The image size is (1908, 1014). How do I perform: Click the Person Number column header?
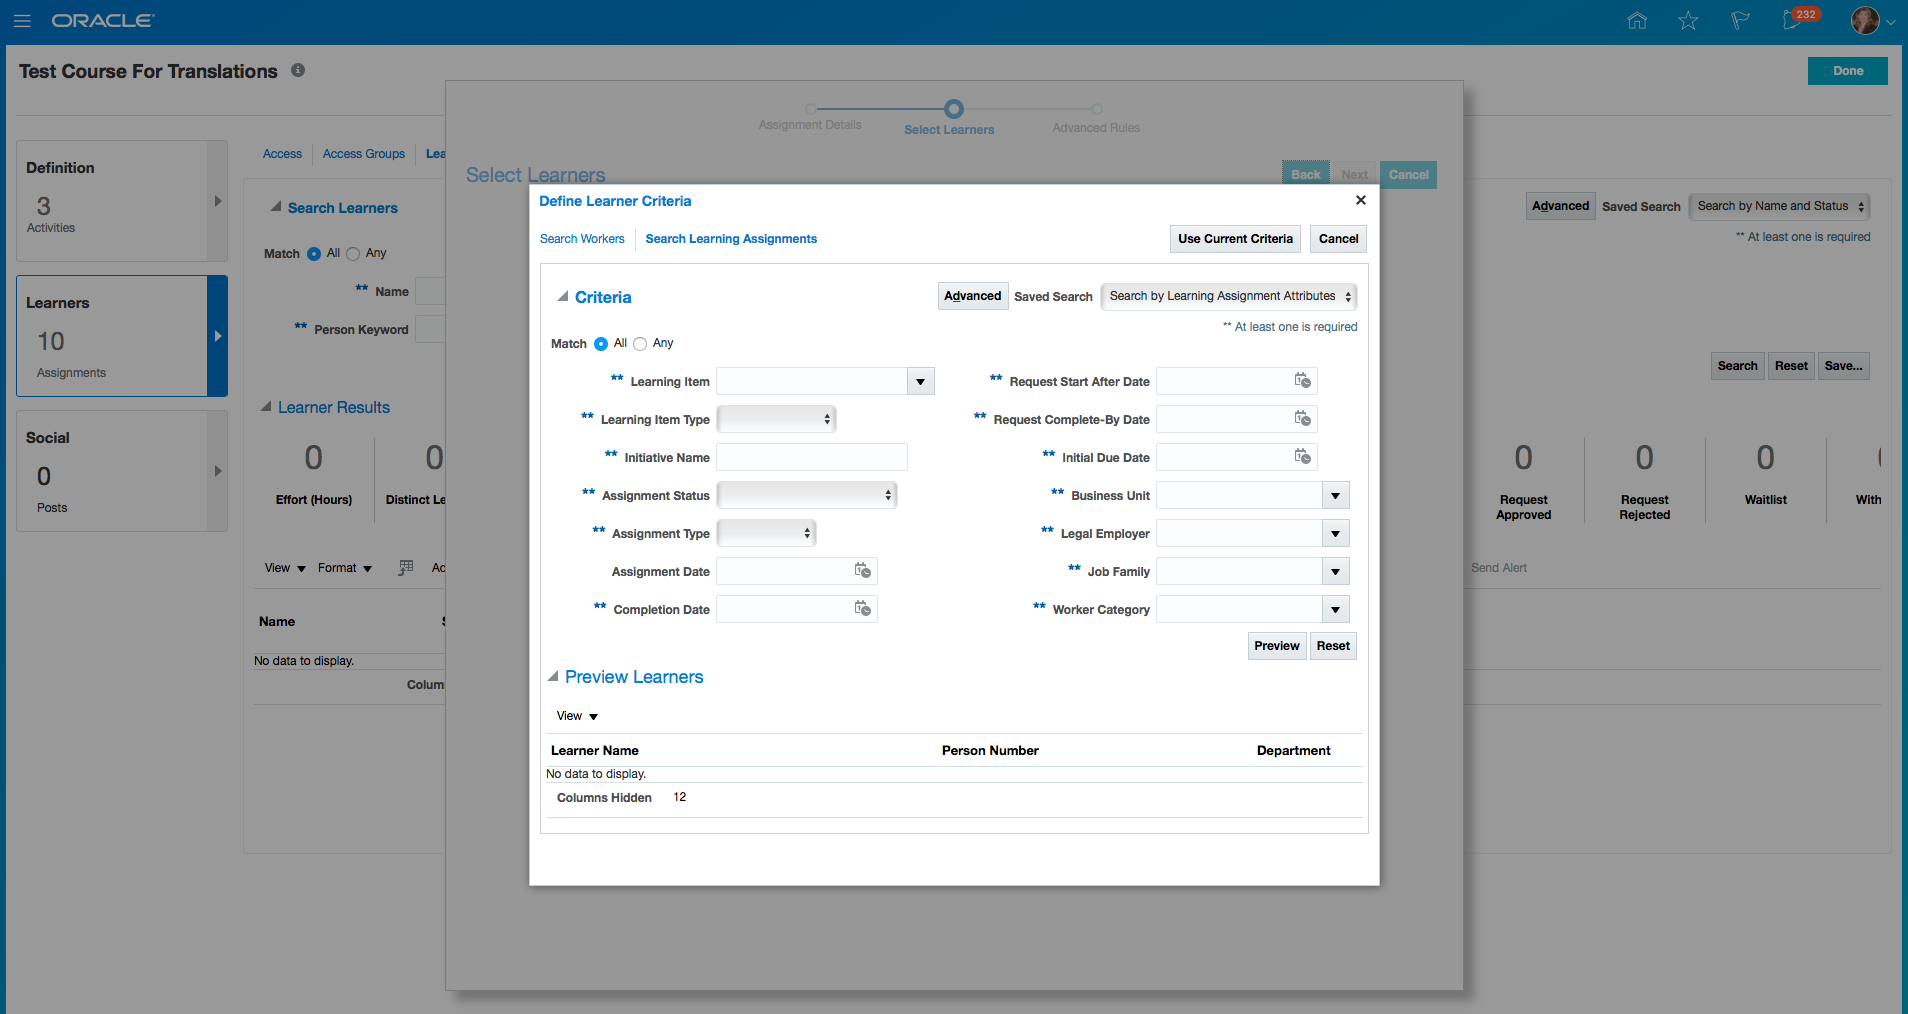[x=990, y=751]
